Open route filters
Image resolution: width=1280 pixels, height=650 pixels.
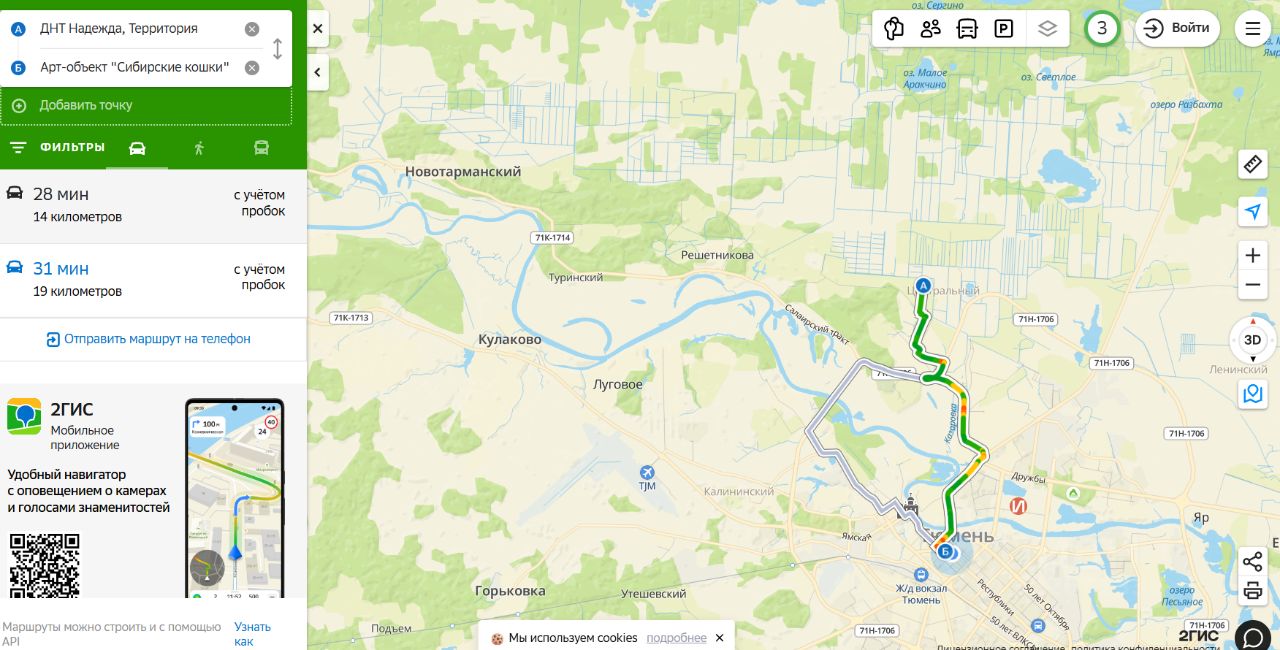(x=57, y=148)
